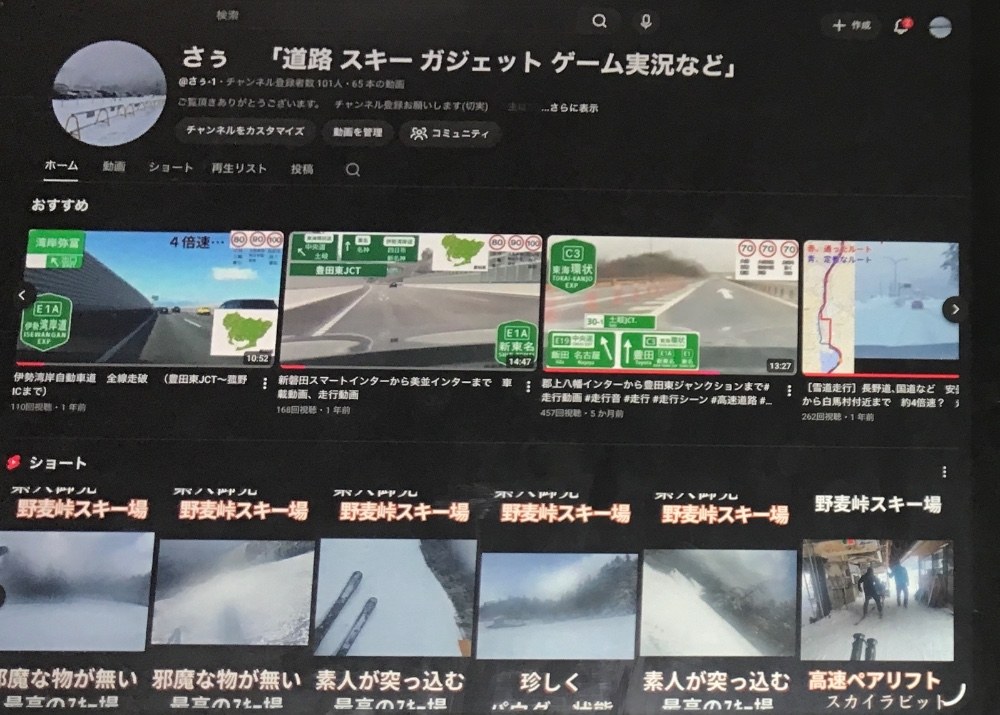Open the notifications bell

(x=902, y=26)
